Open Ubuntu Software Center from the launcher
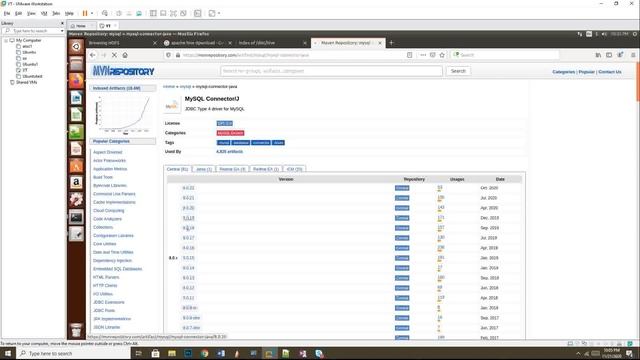 point(76,166)
